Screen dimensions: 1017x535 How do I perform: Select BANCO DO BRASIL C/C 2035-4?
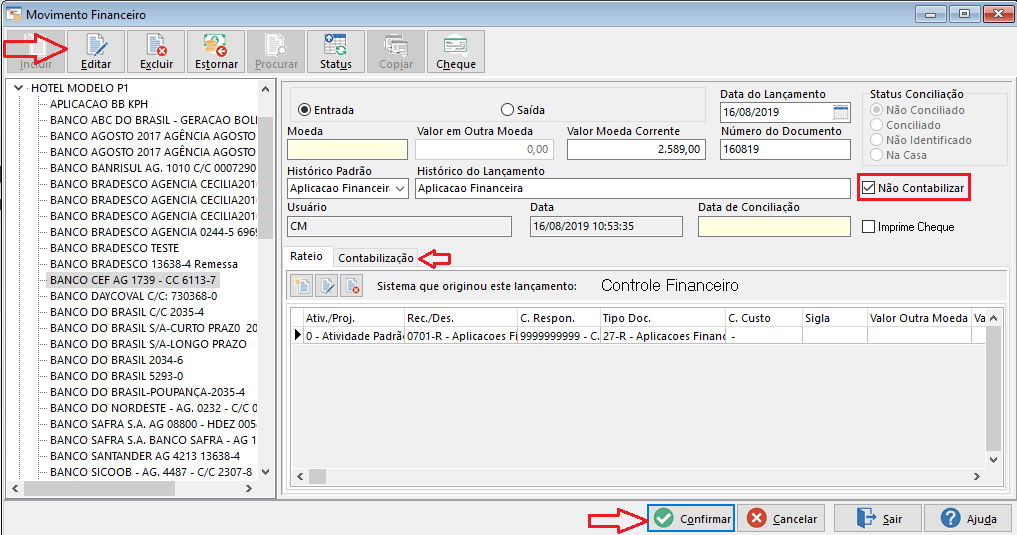coord(127,312)
